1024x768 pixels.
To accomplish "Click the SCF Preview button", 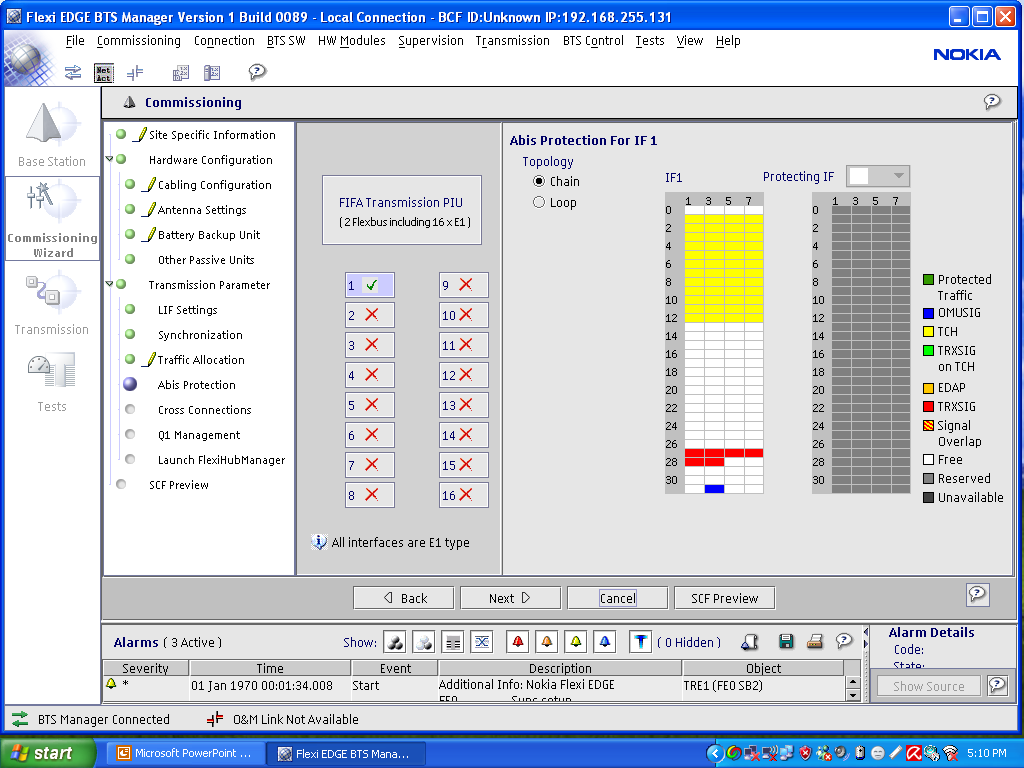I will coord(724,598).
